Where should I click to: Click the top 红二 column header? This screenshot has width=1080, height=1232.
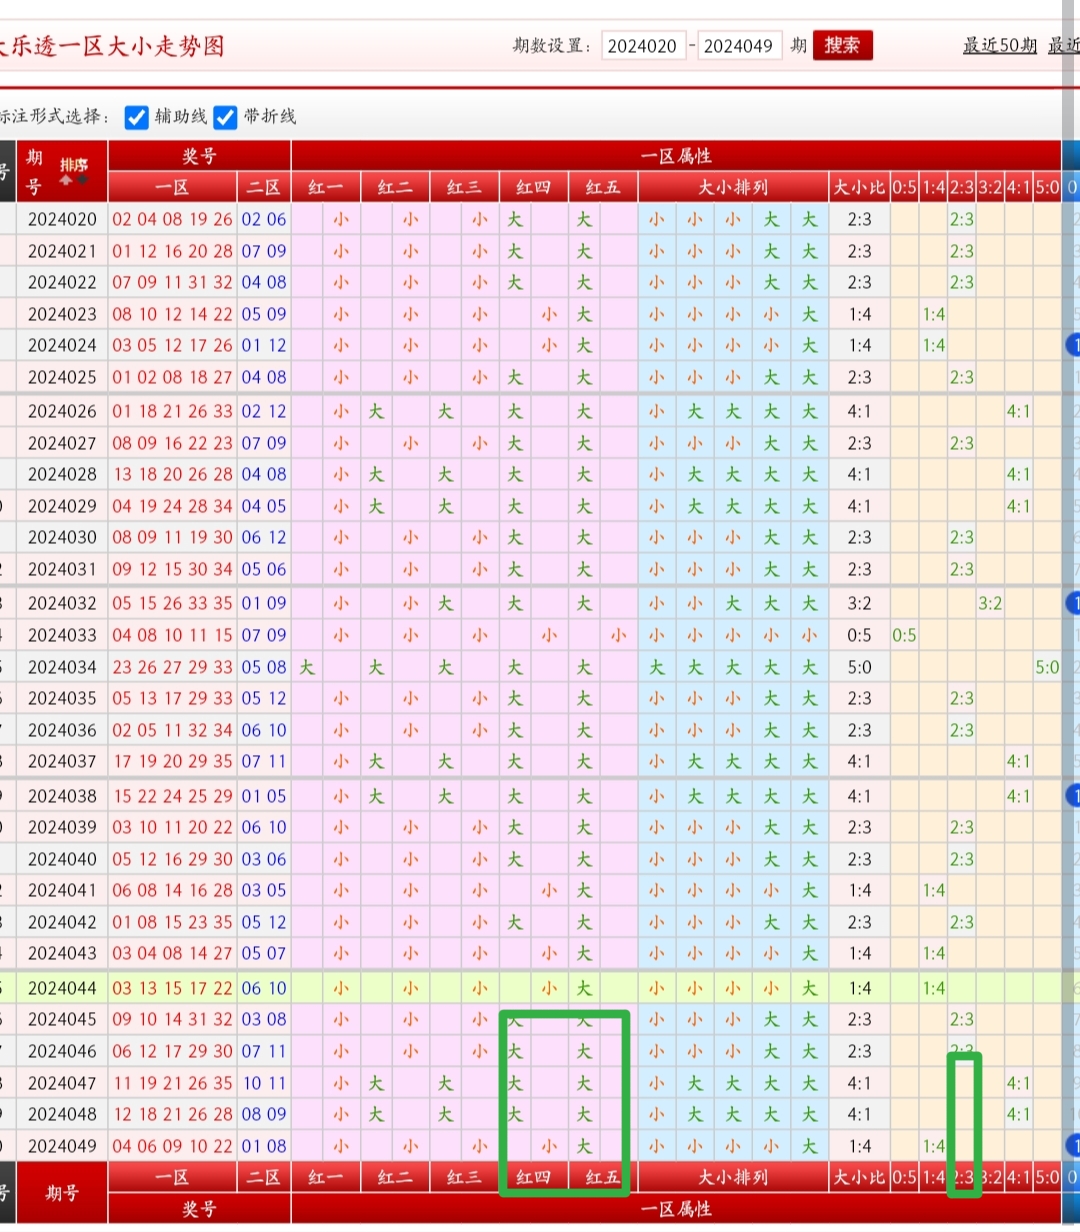coord(395,187)
